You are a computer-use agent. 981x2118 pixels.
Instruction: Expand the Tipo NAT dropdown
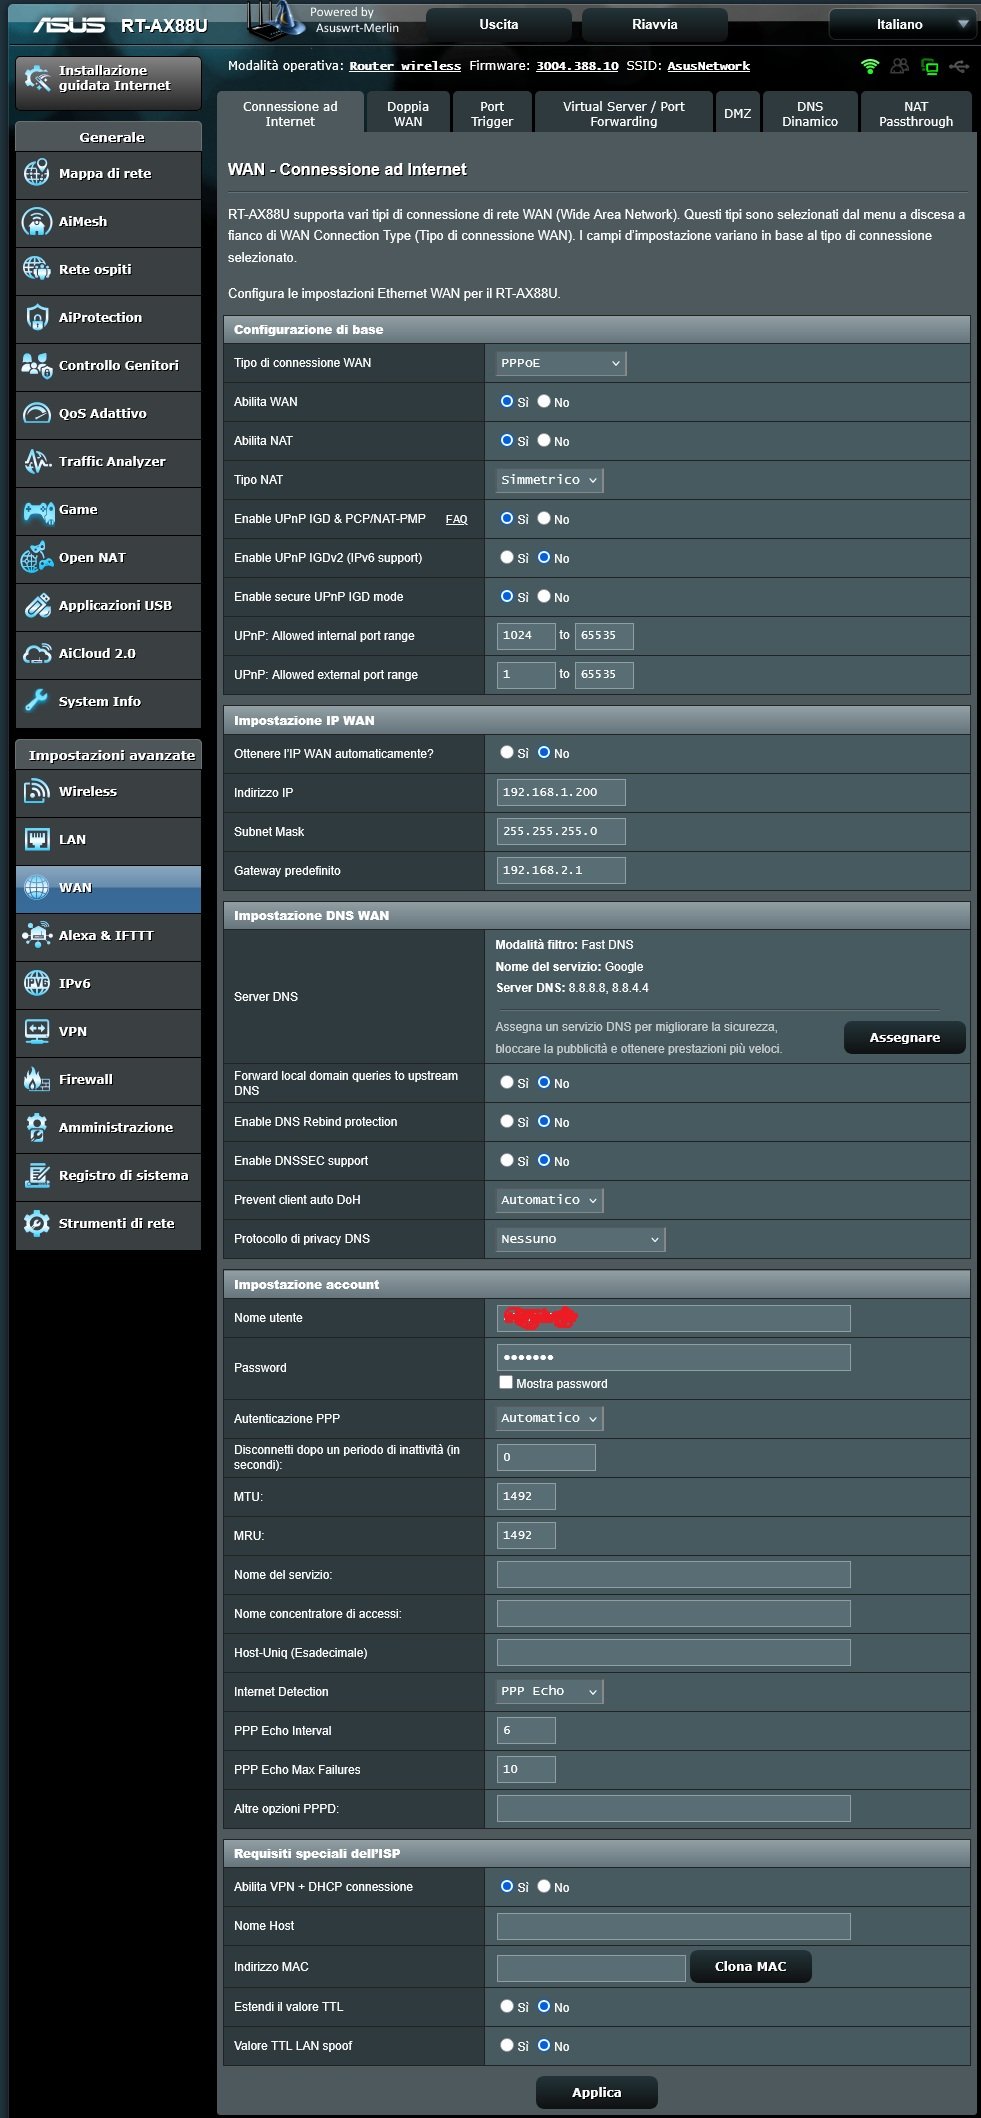549,480
